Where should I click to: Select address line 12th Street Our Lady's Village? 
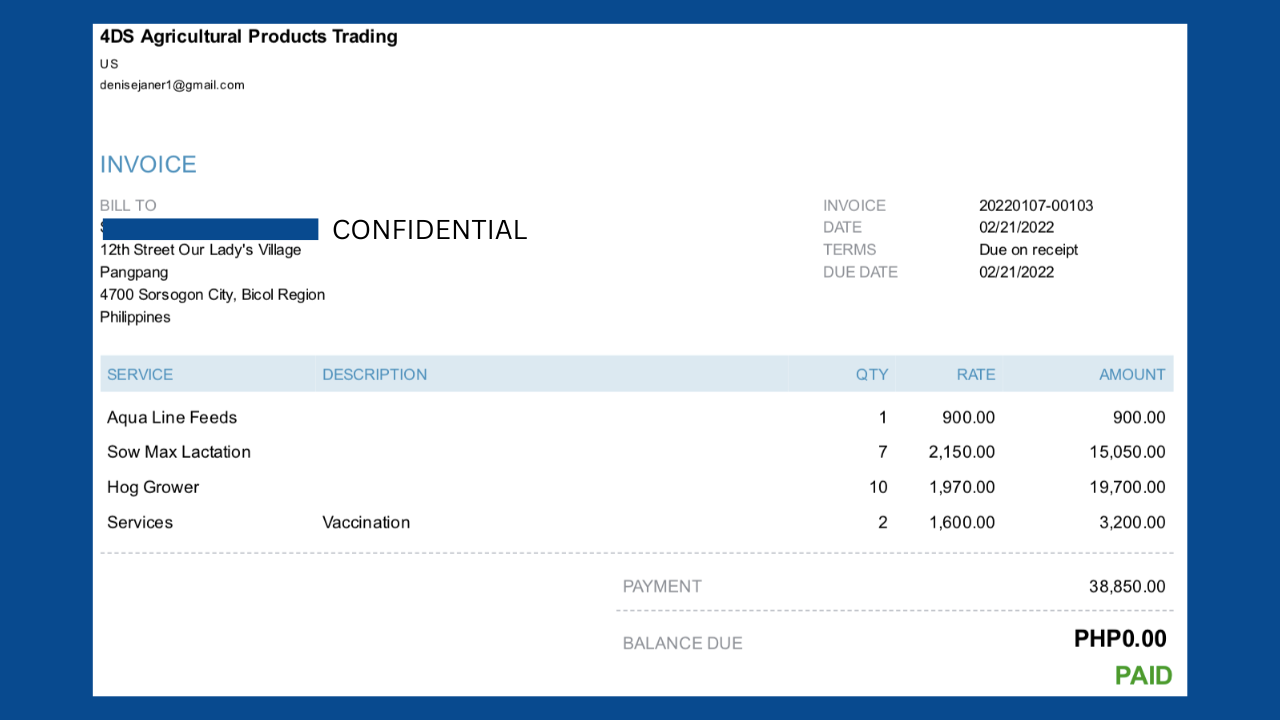(x=200, y=250)
